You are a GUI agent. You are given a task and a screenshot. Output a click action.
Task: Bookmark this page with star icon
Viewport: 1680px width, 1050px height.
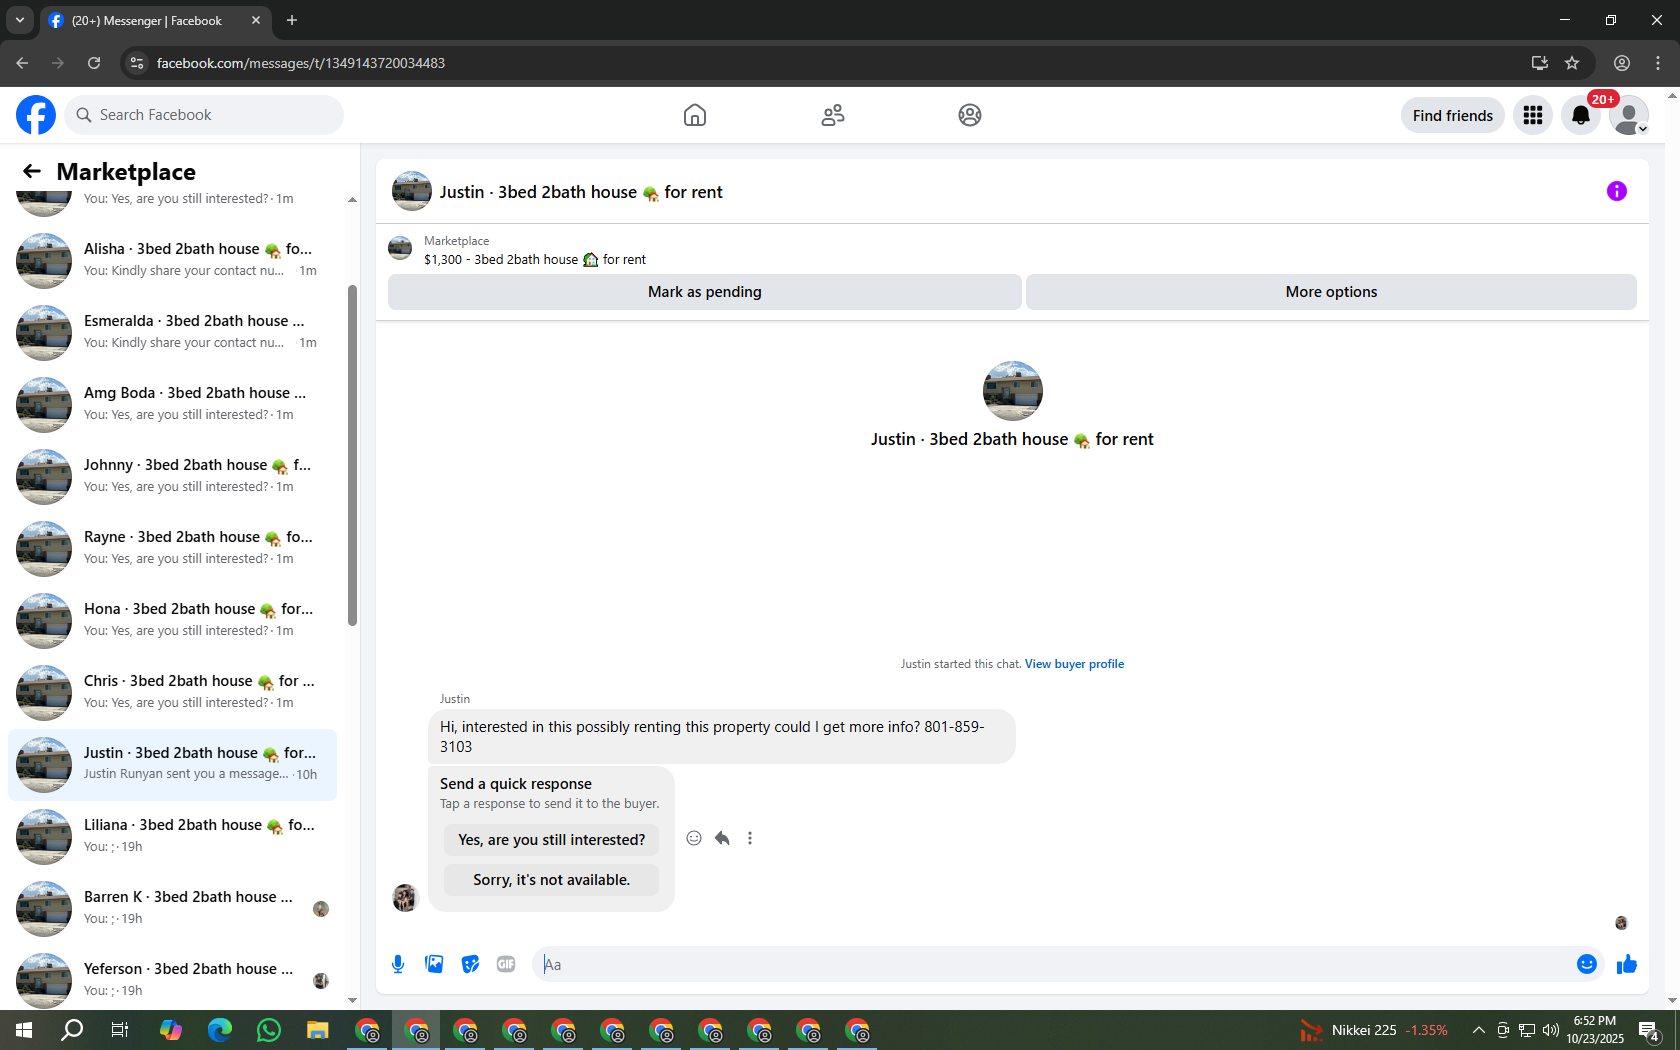click(1572, 63)
